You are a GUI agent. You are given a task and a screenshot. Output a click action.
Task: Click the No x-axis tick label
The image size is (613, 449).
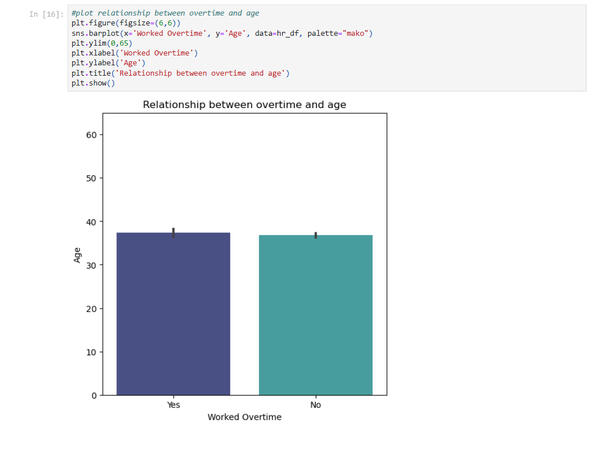(315, 406)
